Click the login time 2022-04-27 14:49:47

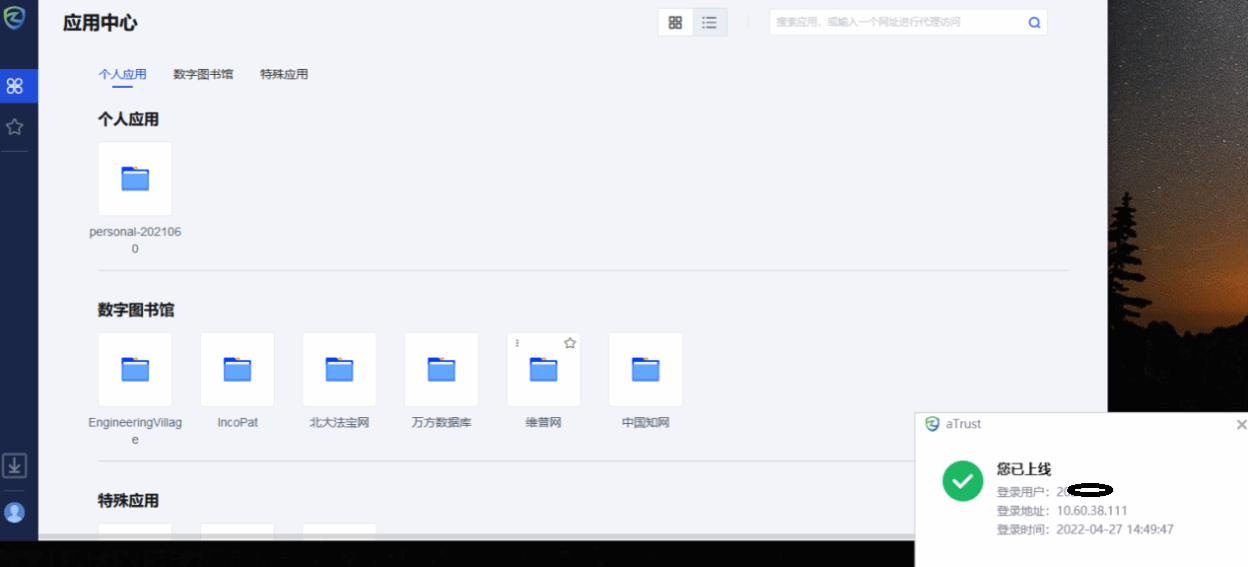click(x=1115, y=529)
